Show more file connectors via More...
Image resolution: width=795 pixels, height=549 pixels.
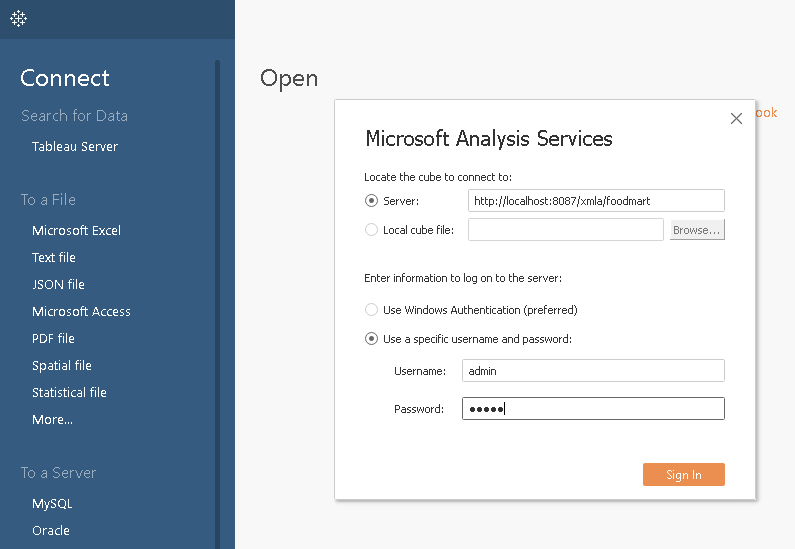pyautogui.click(x=52, y=420)
